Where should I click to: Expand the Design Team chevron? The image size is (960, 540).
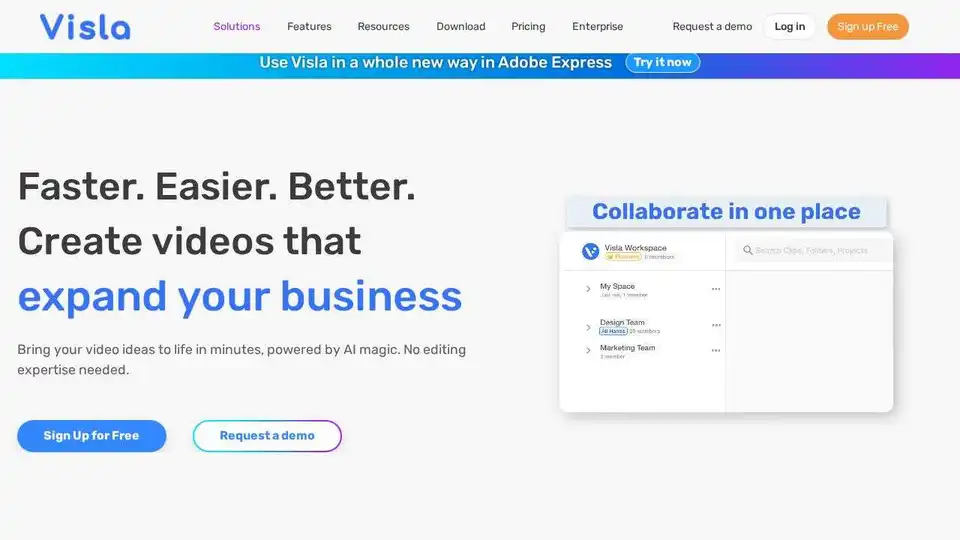click(x=588, y=328)
